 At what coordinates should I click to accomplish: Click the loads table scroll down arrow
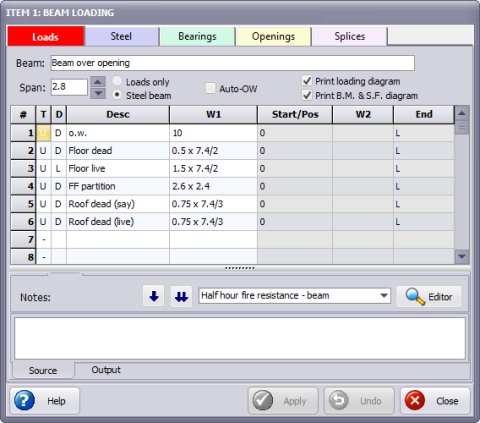pos(462,257)
